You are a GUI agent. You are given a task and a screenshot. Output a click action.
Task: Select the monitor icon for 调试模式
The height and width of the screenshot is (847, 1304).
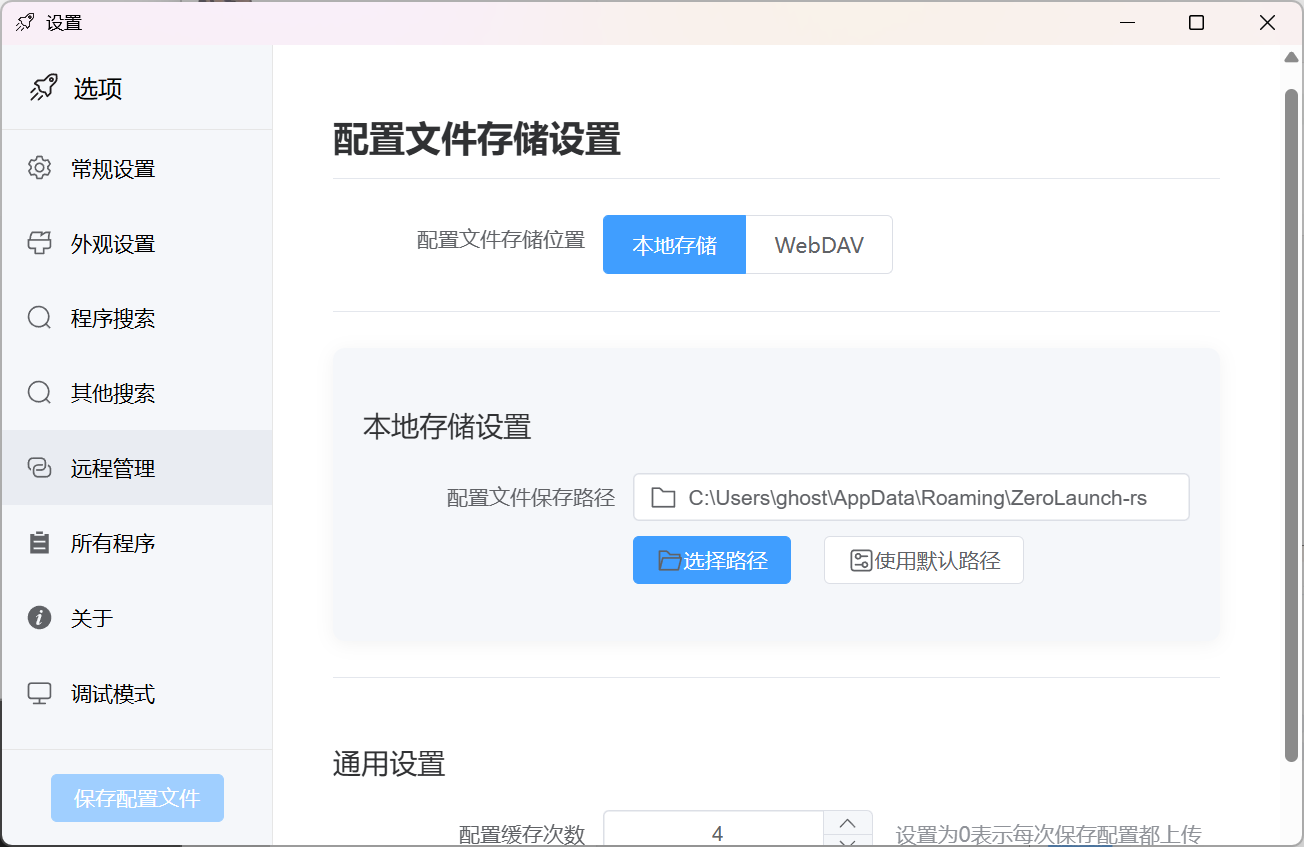(x=39, y=693)
